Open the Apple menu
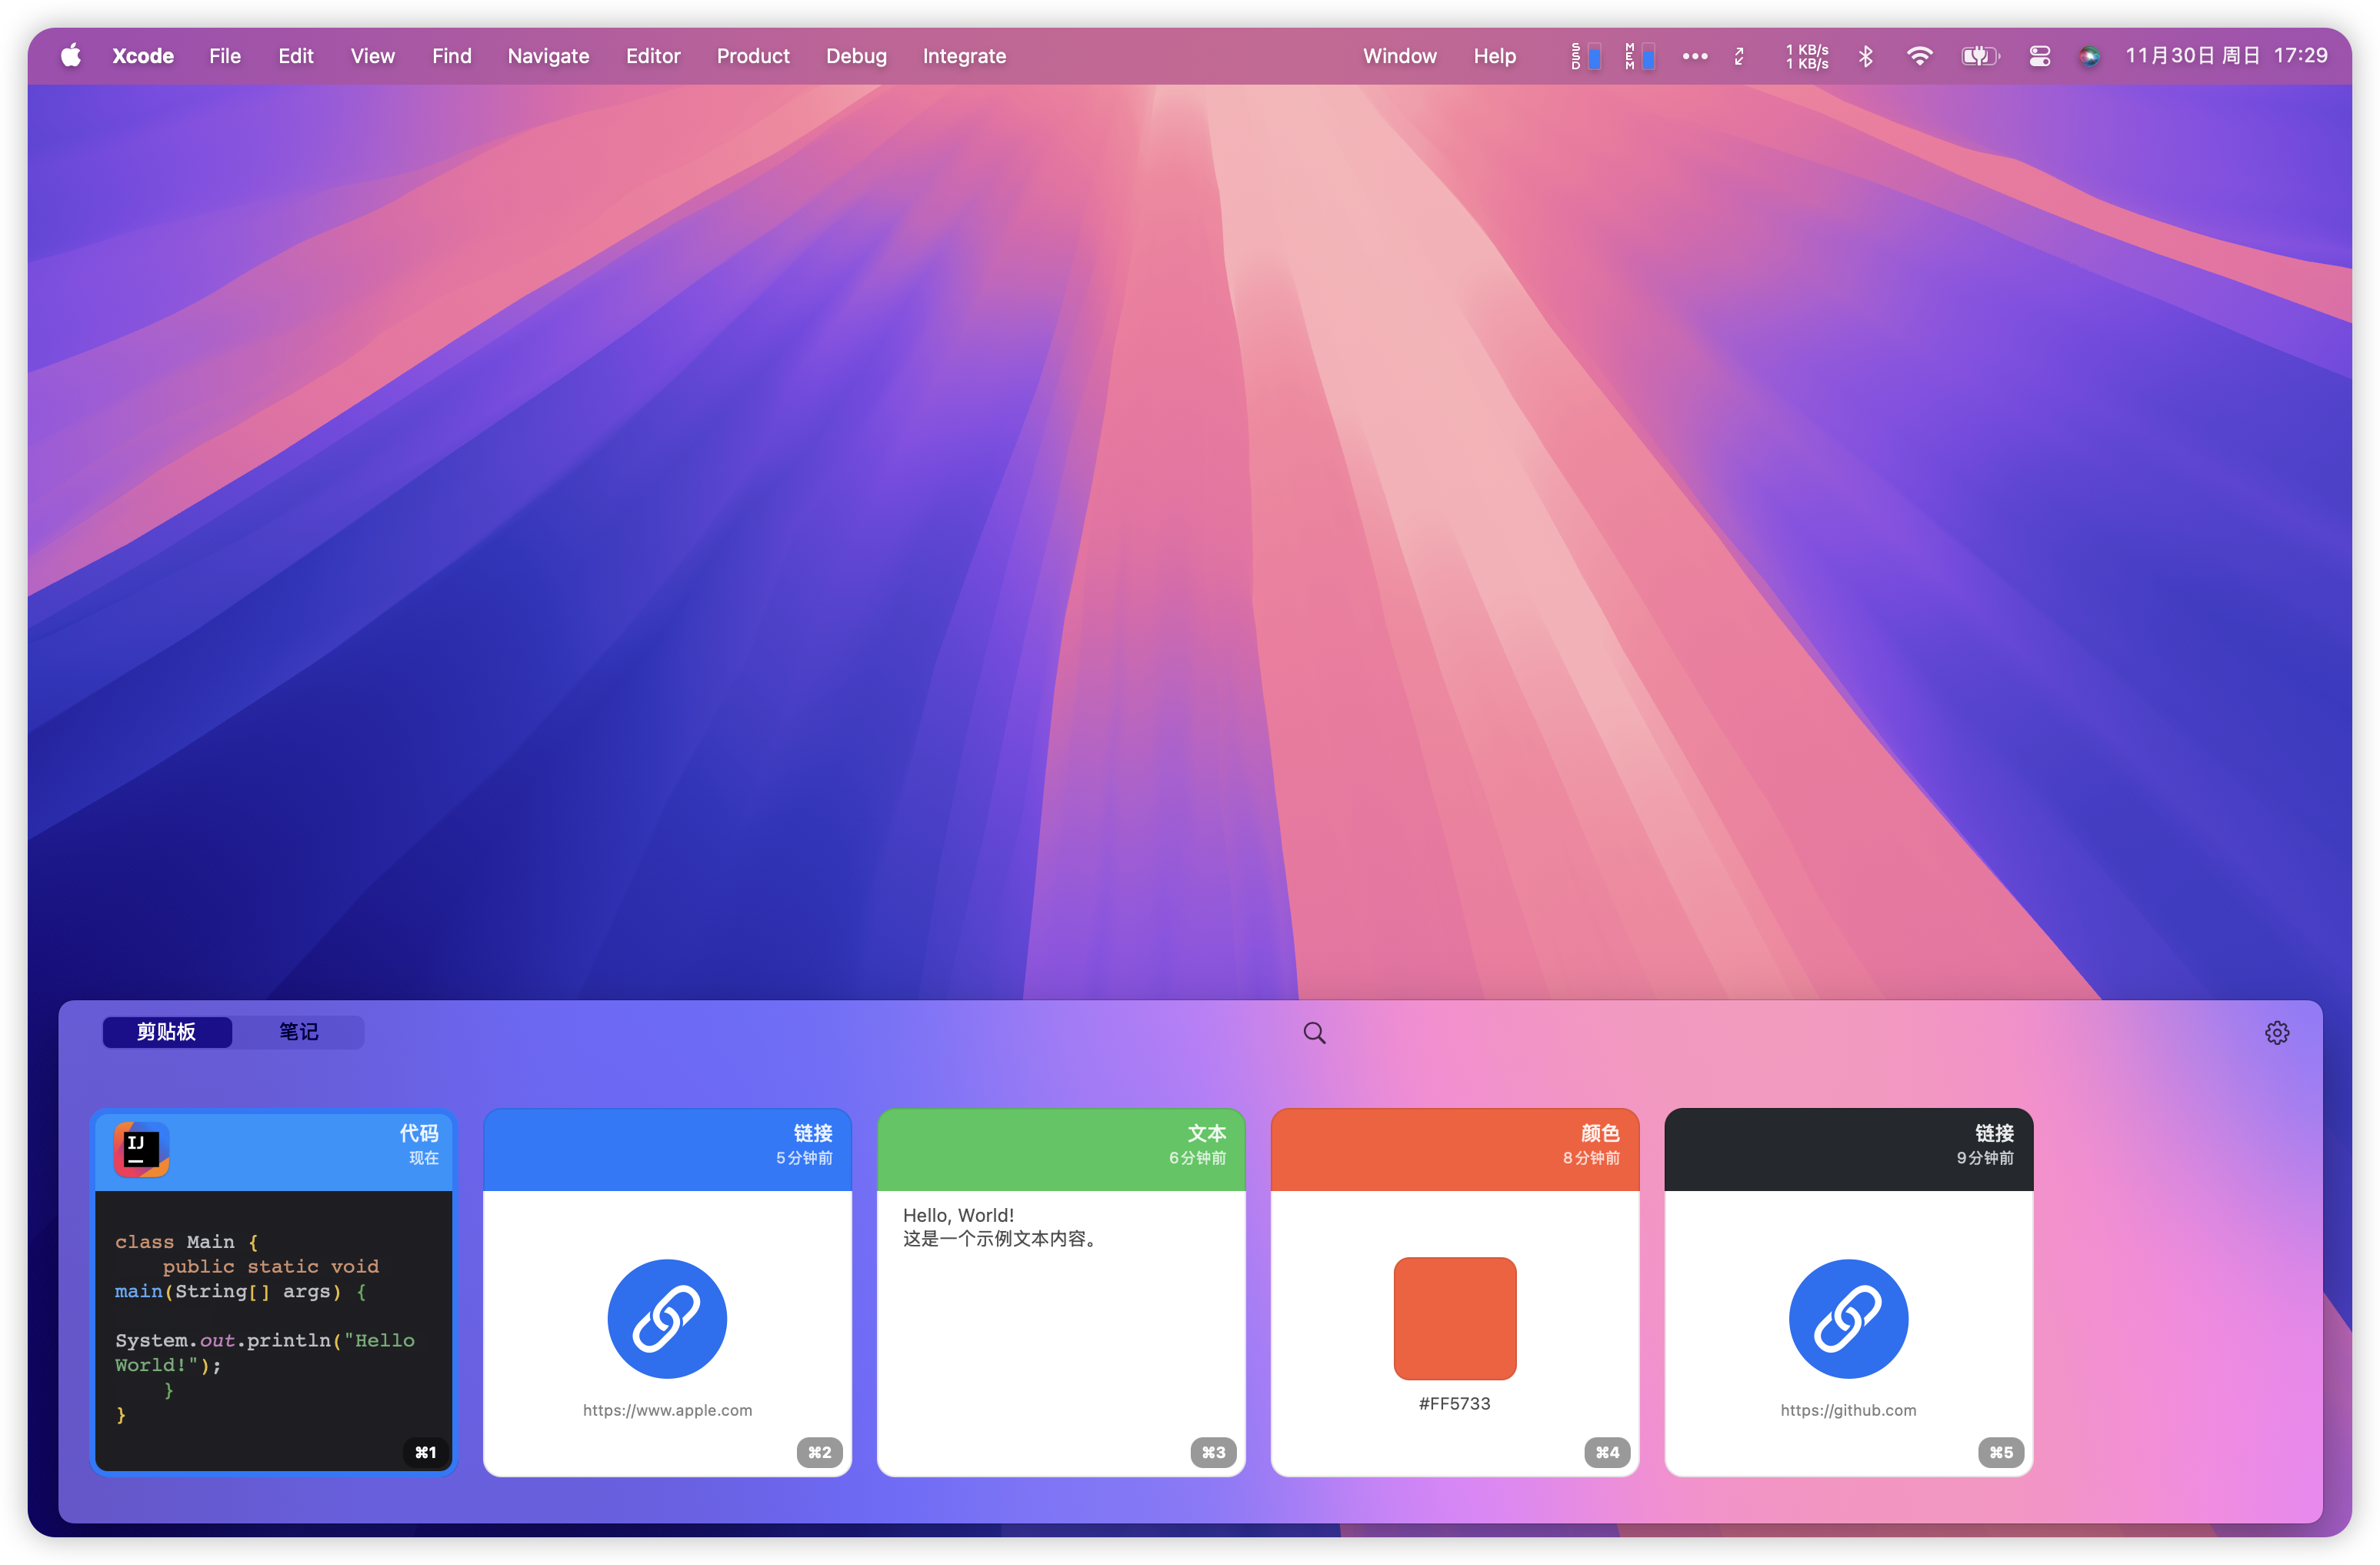Image resolution: width=2380 pixels, height=1565 pixels. 70,56
